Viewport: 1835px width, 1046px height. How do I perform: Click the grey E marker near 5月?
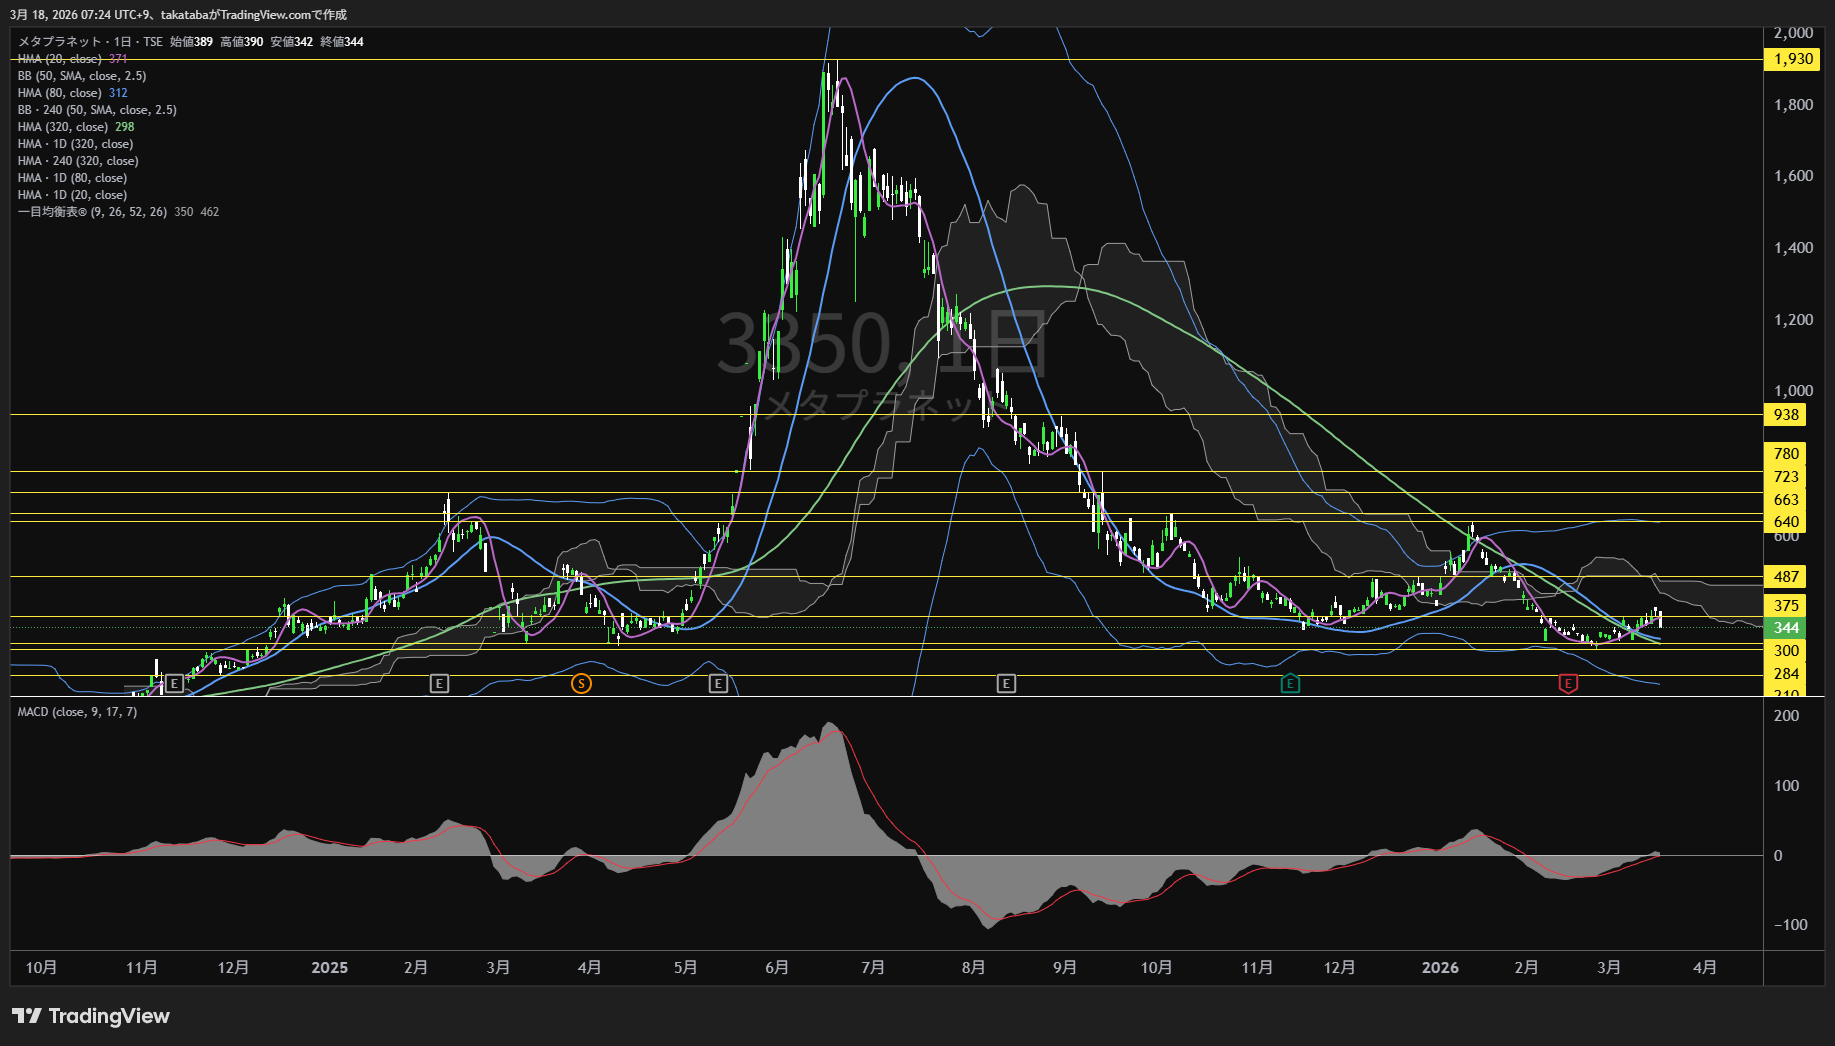click(x=718, y=684)
